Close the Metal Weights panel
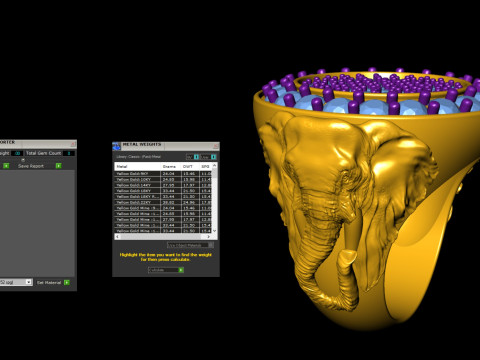The image size is (480, 360). (215, 146)
